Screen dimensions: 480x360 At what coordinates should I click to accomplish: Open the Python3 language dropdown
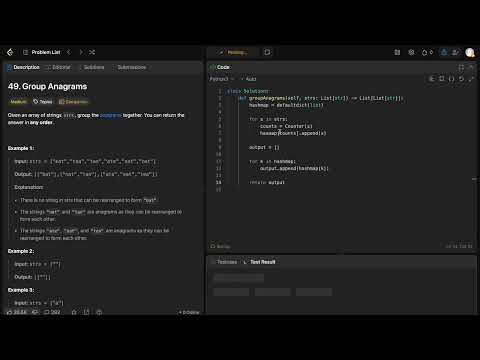(x=222, y=79)
